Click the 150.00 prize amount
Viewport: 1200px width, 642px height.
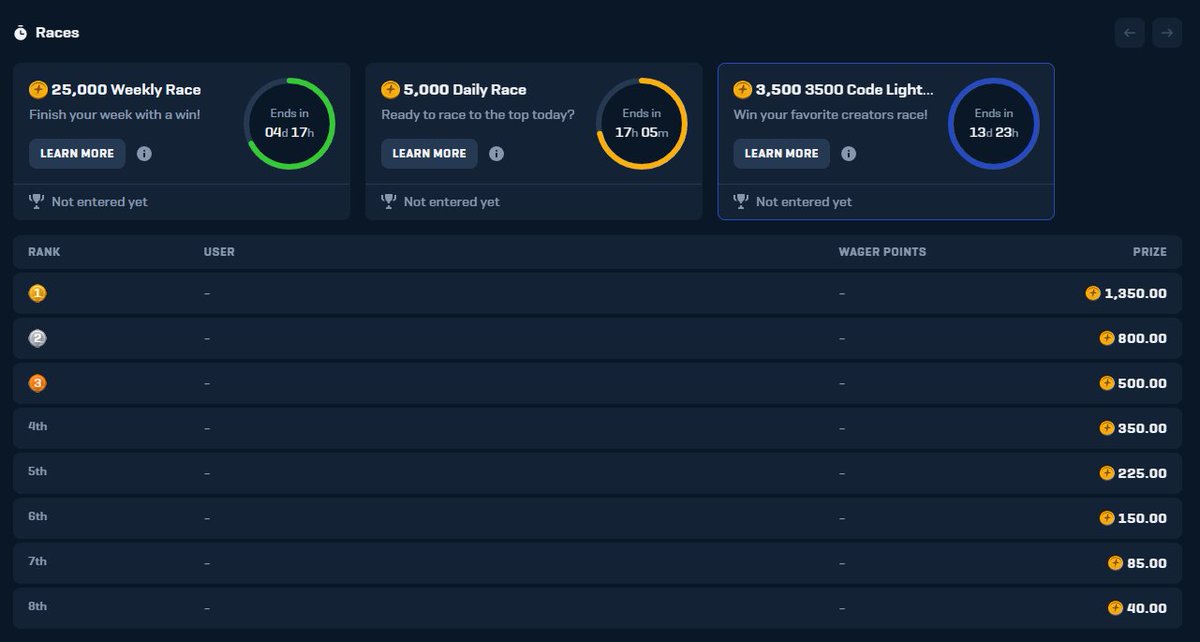(1142, 518)
